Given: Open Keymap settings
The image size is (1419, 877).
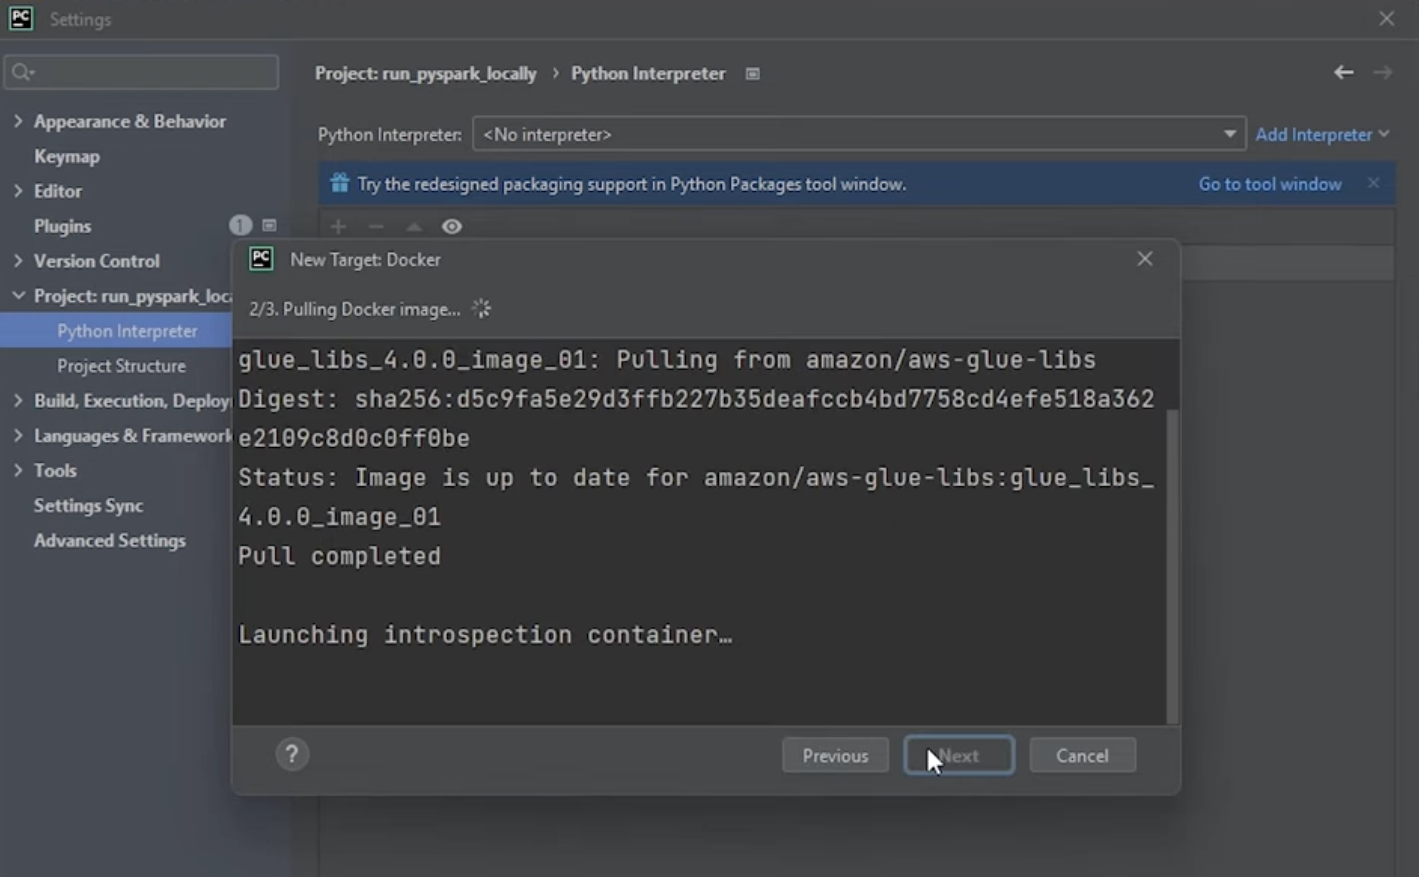Looking at the screenshot, I should [67, 156].
